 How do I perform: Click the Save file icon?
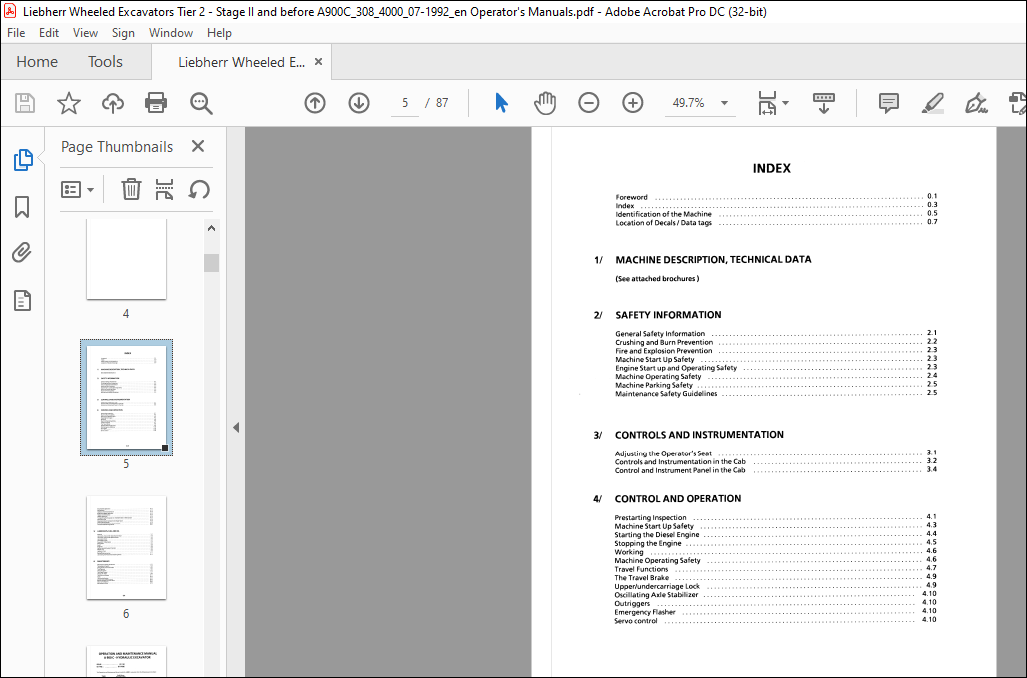click(25, 103)
